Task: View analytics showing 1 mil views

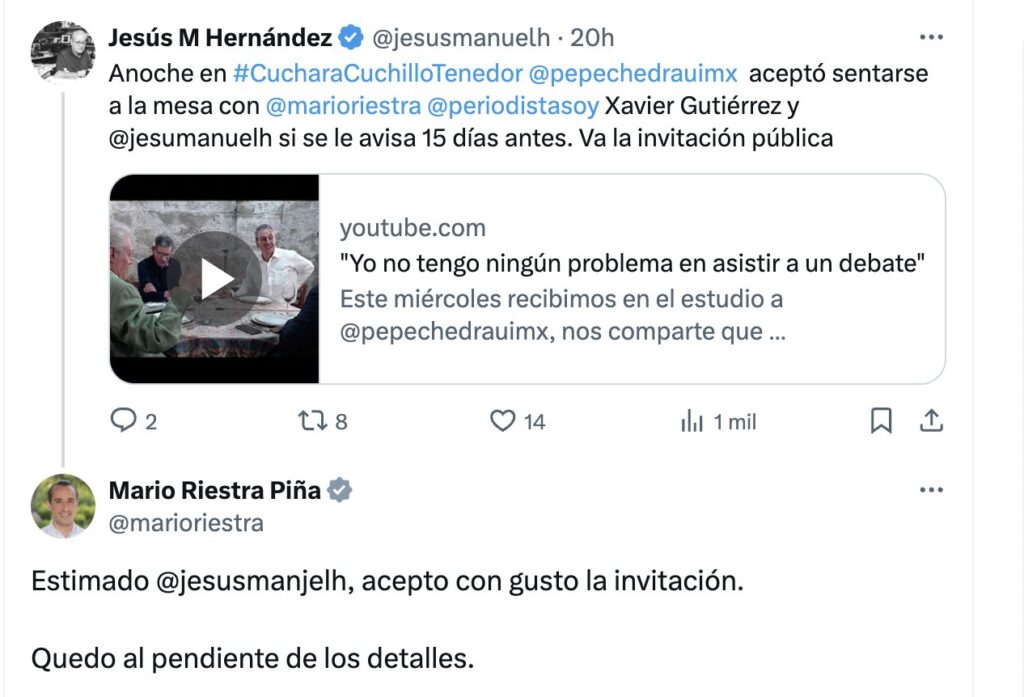Action: click(x=692, y=421)
